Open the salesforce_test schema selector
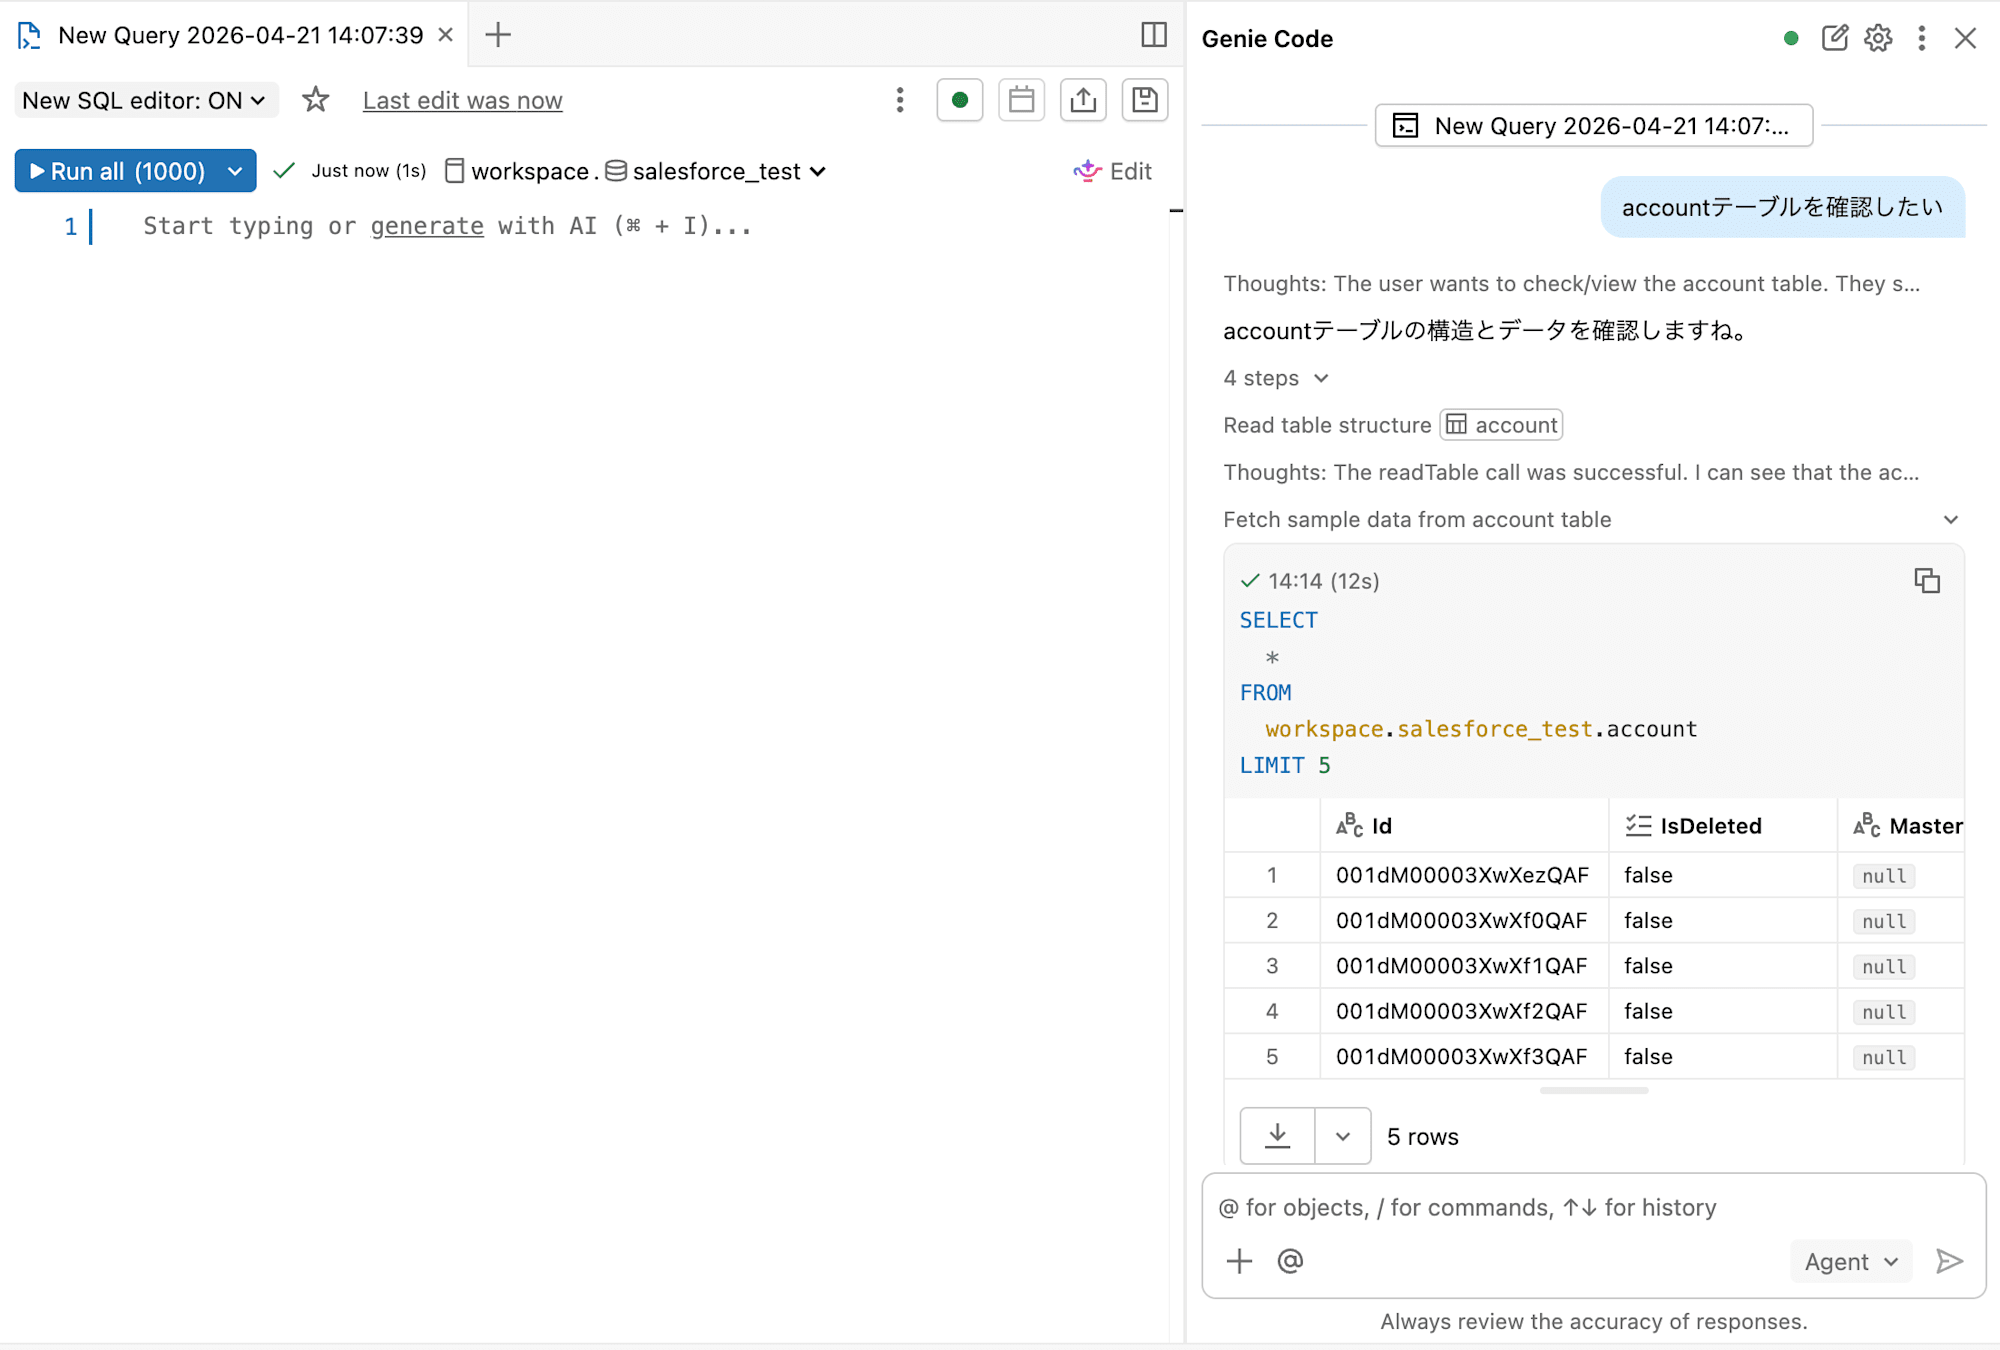Image resolution: width=2000 pixels, height=1350 pixels. tap(714, 171)
